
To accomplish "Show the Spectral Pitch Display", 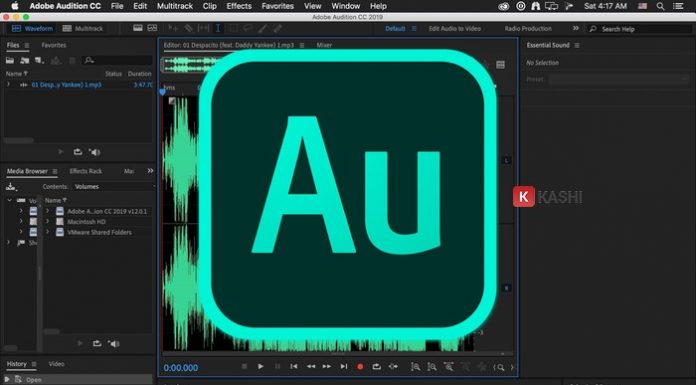I will pos(152,28).
